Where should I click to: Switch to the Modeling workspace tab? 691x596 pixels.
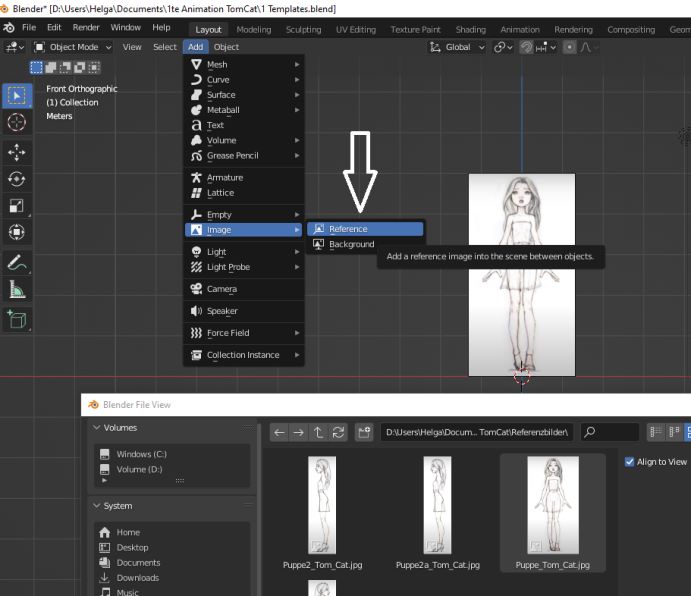253,30
